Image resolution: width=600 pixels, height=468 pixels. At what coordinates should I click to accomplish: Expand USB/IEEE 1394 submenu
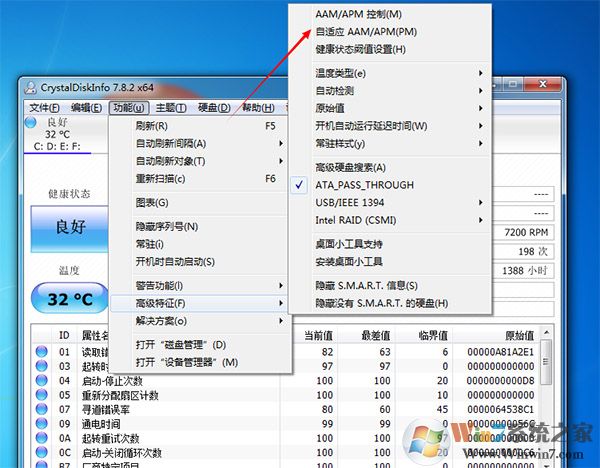[x=390, y=202]
